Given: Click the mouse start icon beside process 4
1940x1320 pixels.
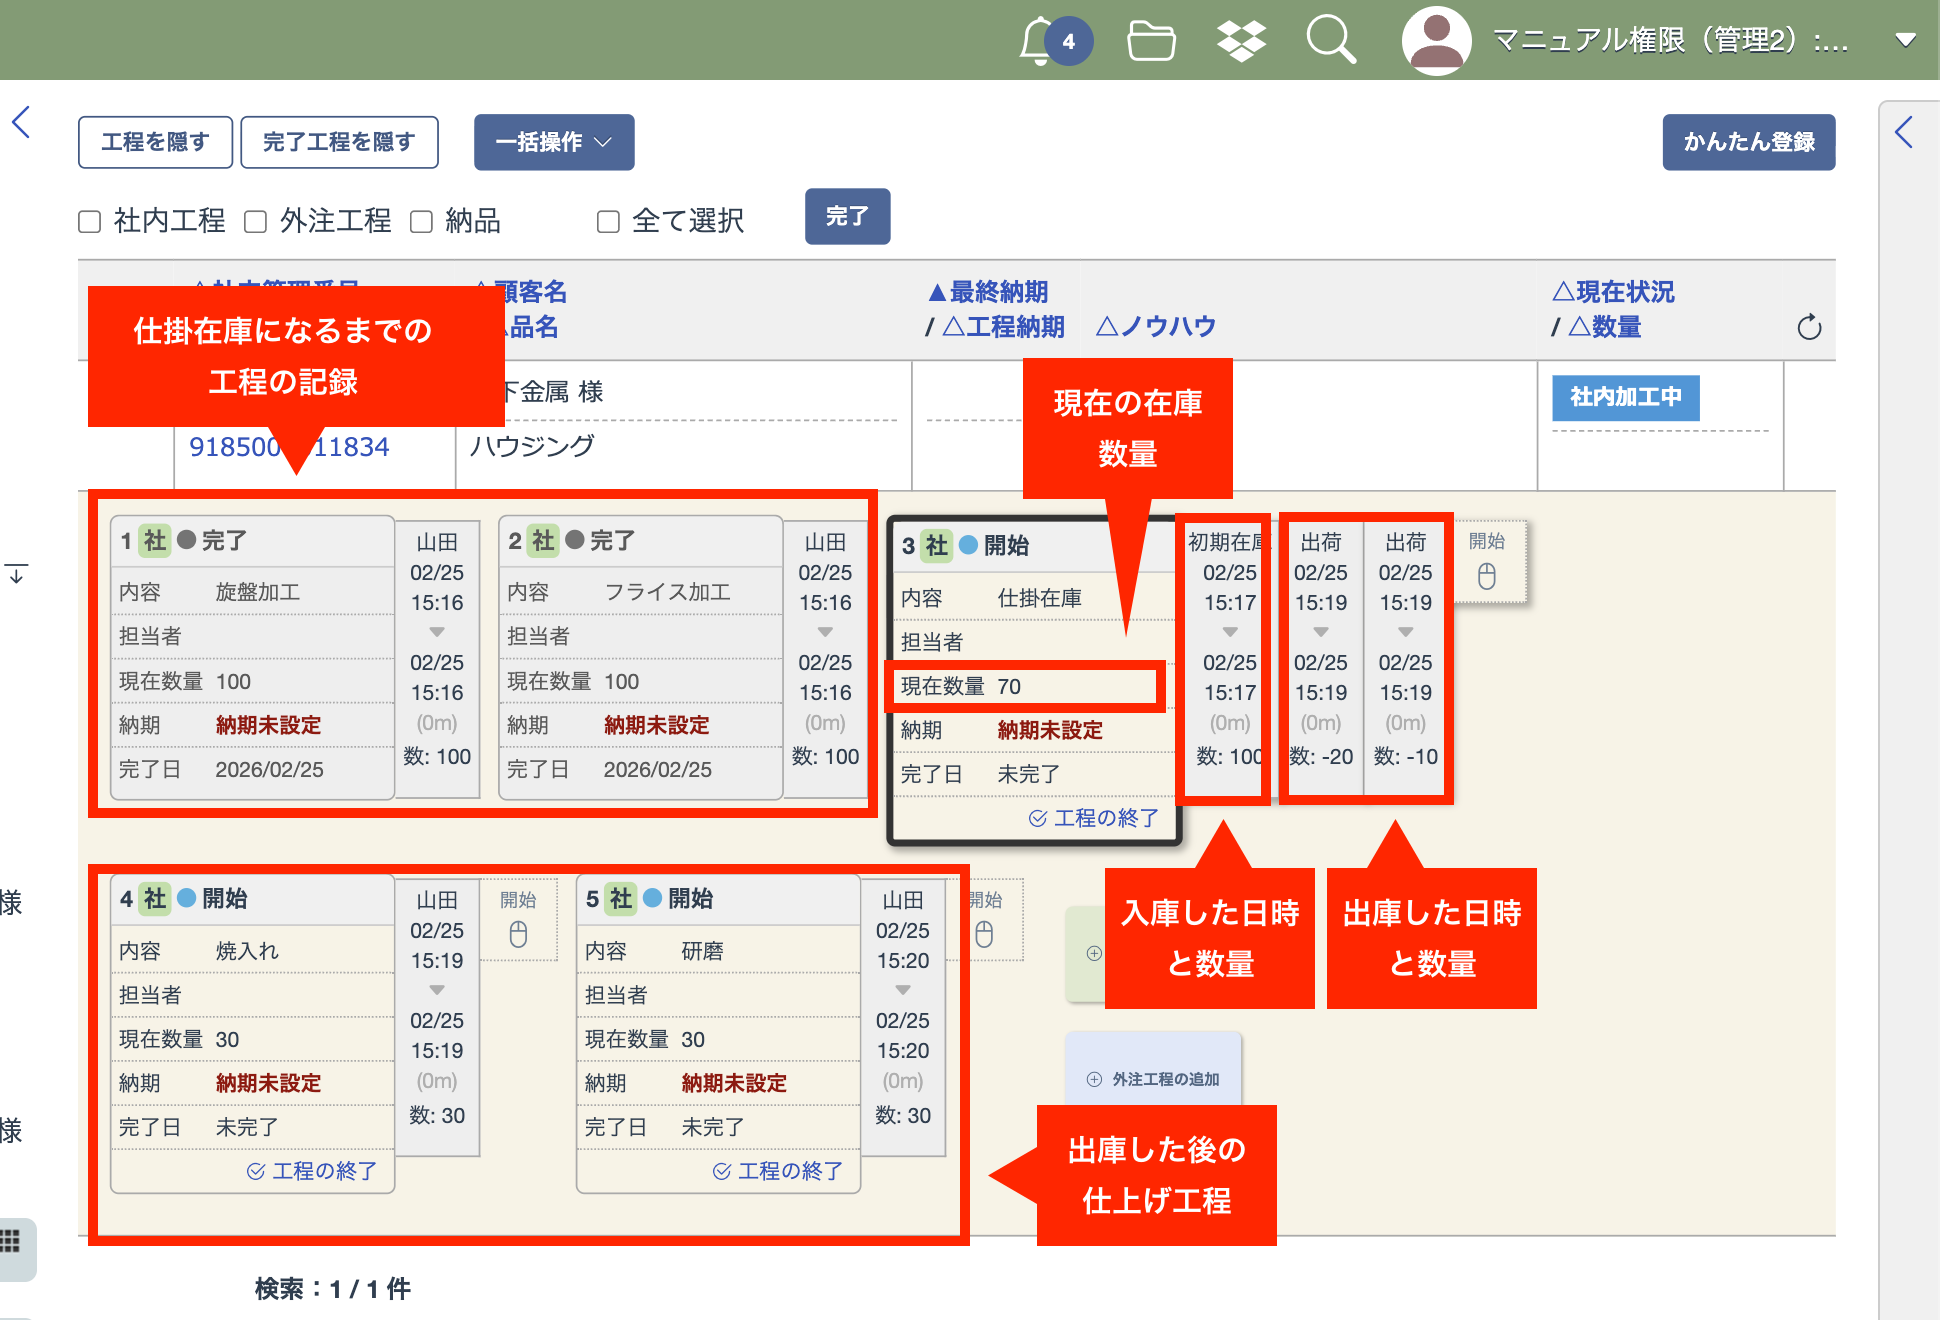Looking at the screenshot, I should (x=518, y=933).
